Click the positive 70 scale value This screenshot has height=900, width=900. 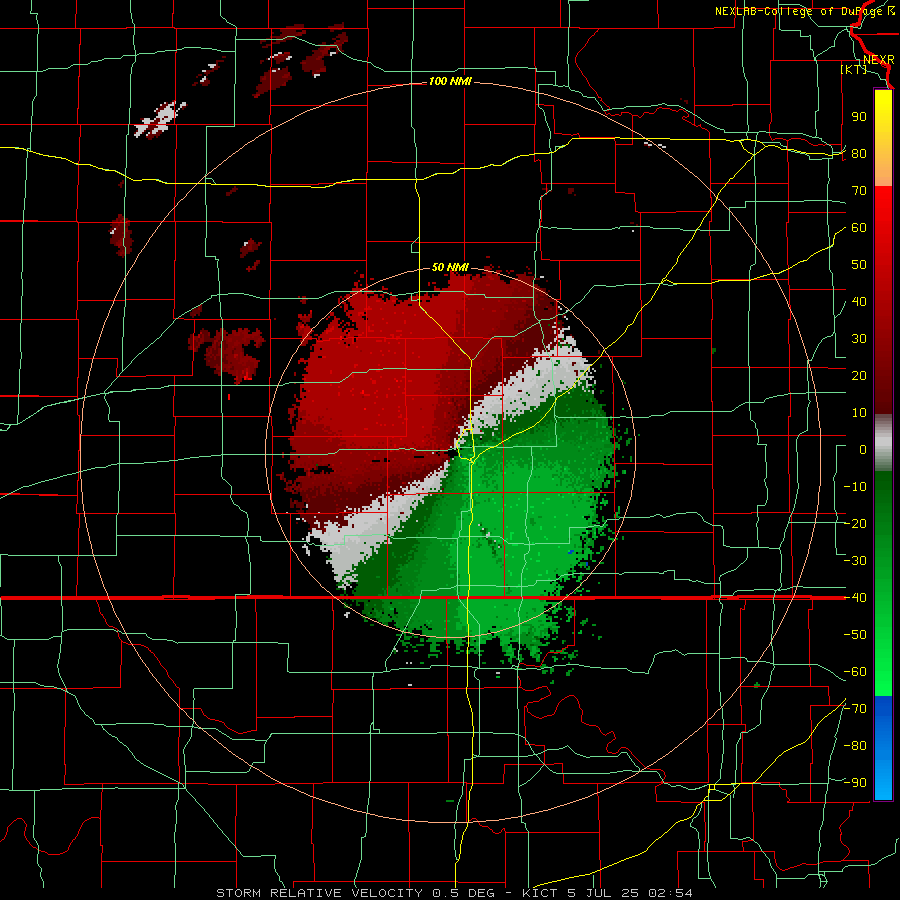pyautogui.click(x=859, y=191)
